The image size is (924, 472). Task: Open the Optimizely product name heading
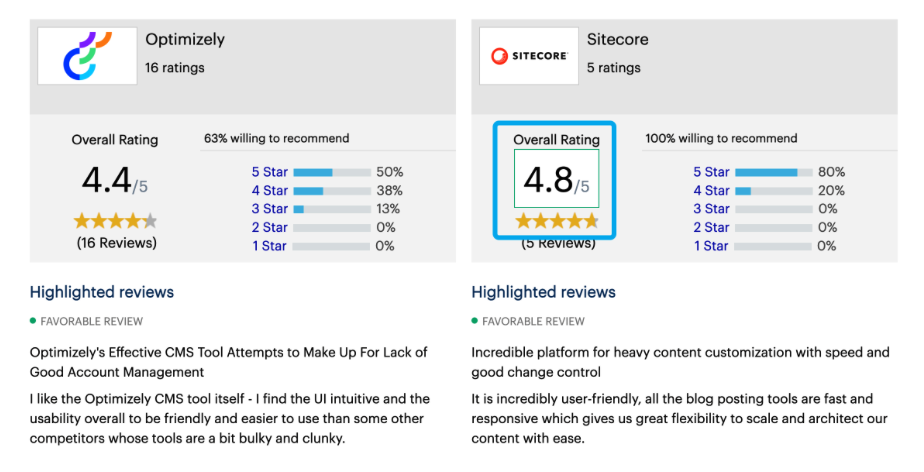point(185,40)
